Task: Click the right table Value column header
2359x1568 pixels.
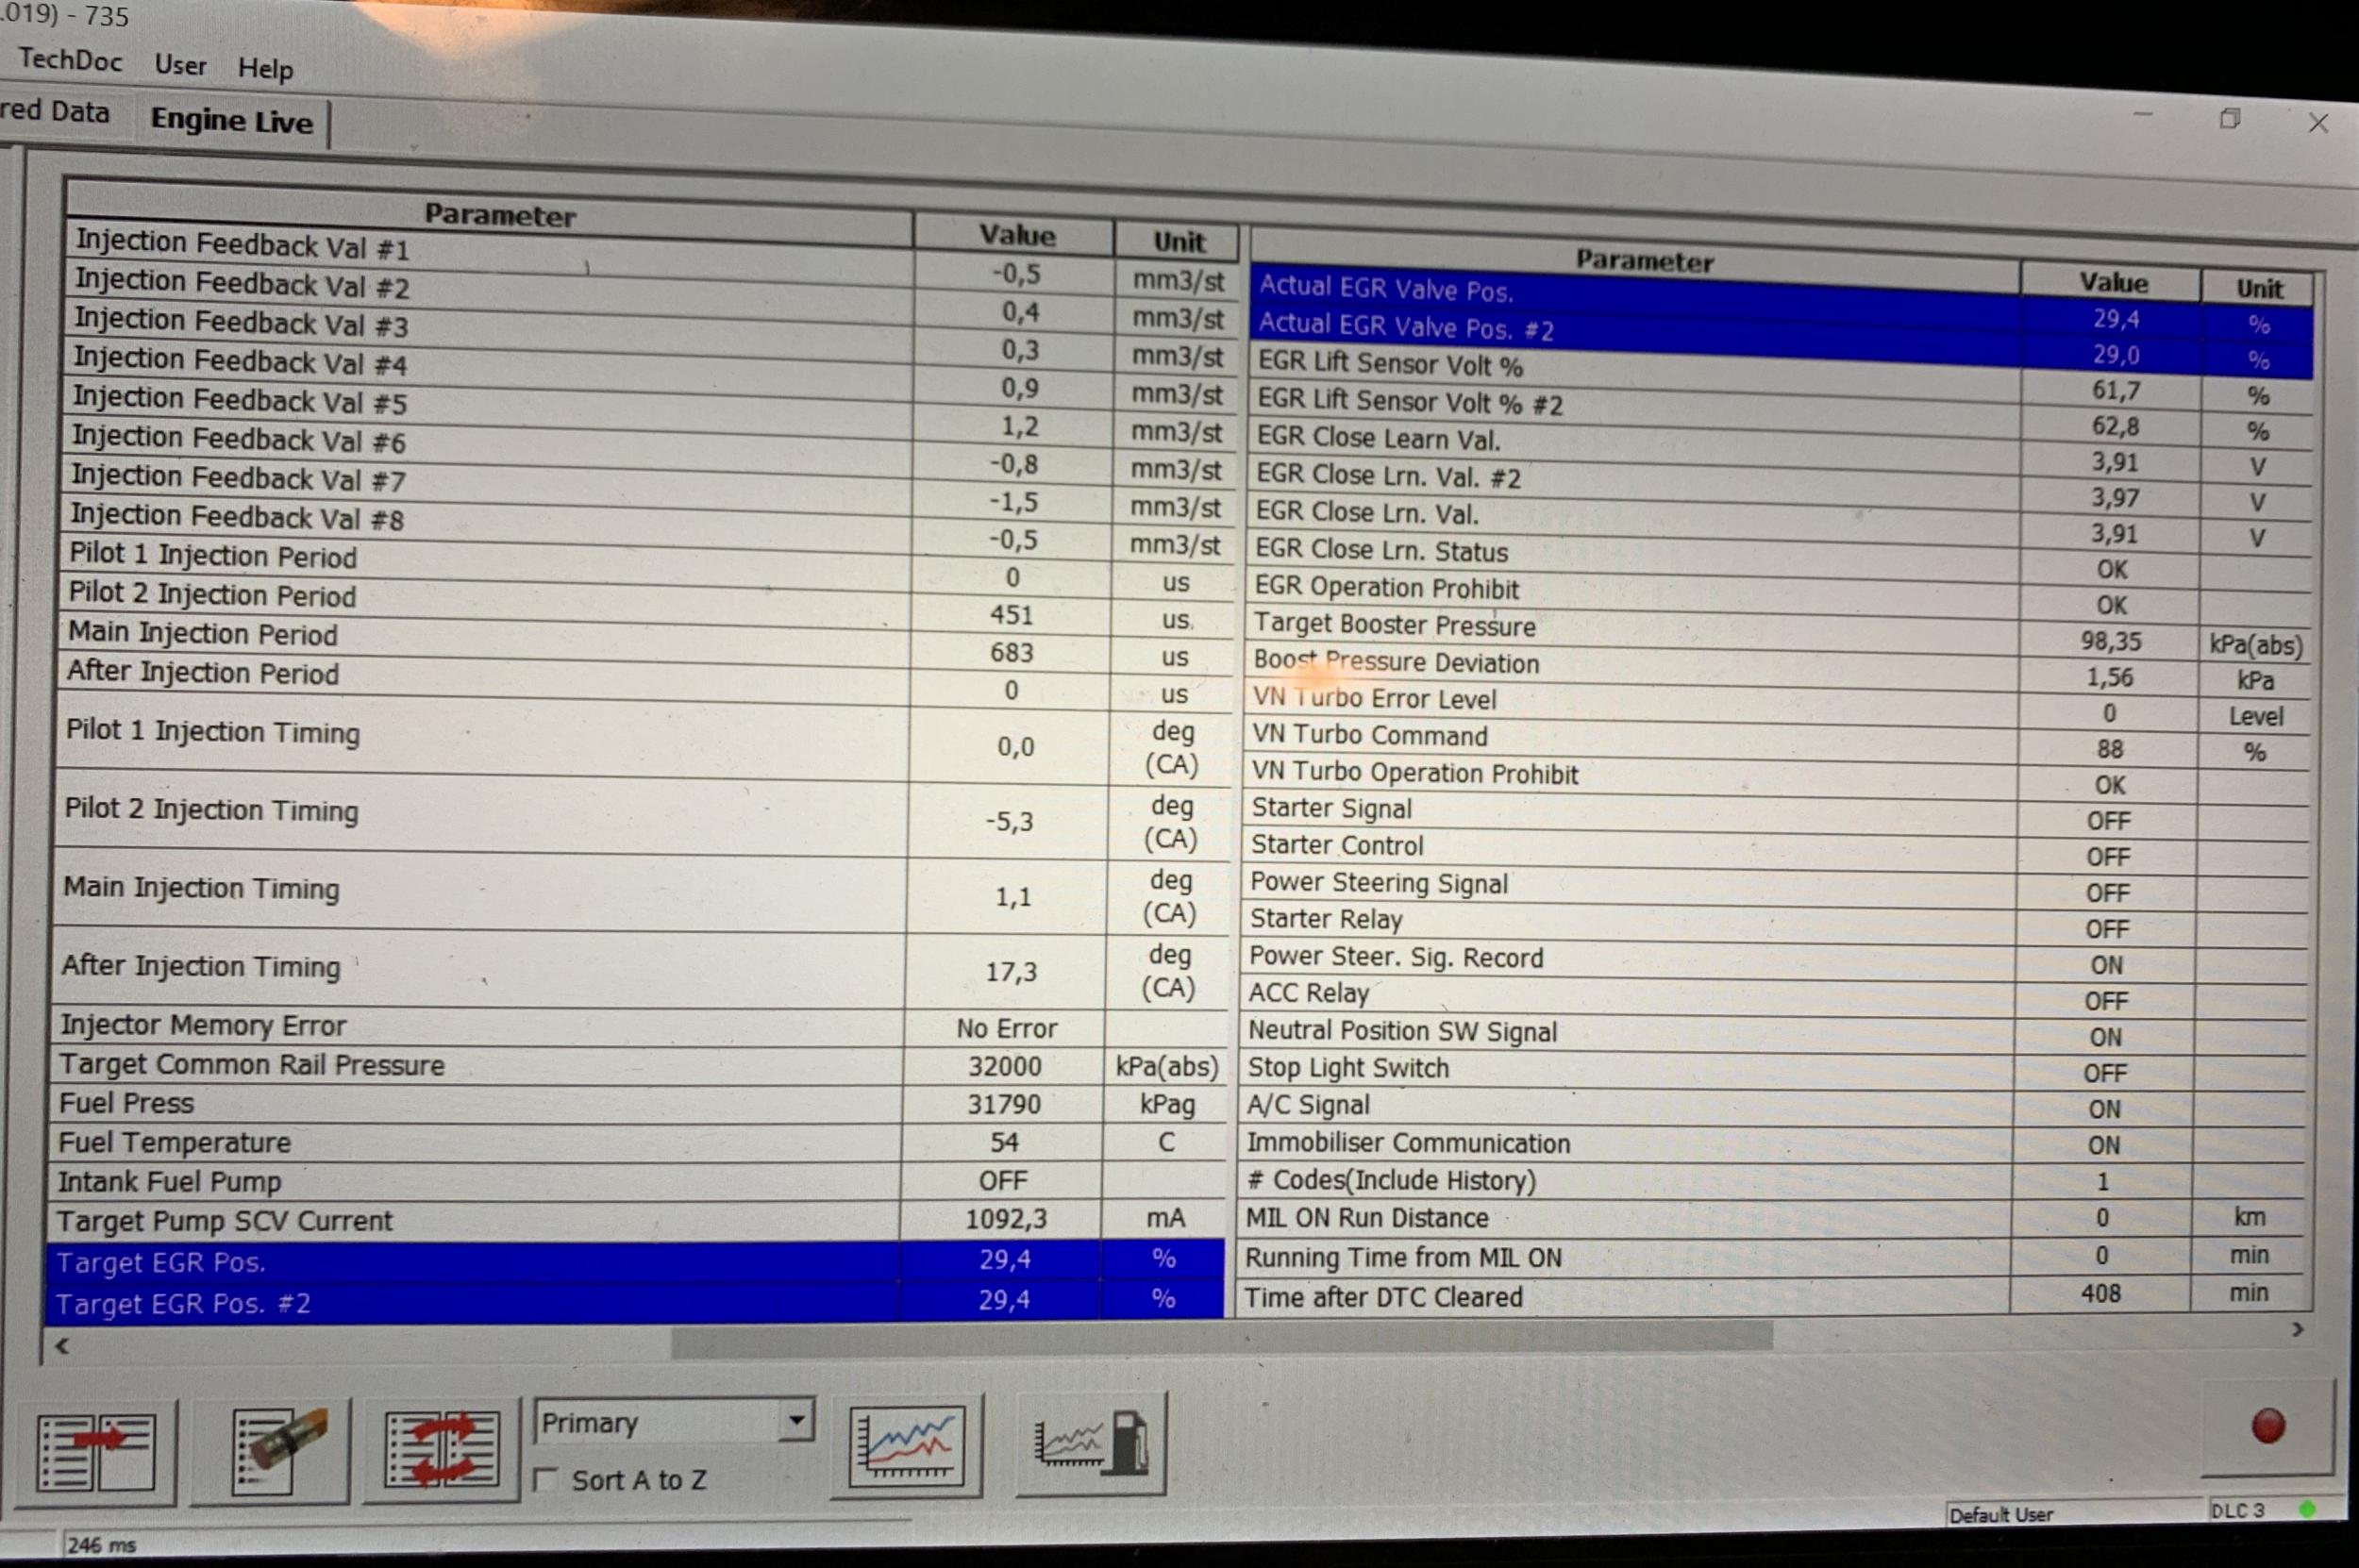Action: point(2112,283)
